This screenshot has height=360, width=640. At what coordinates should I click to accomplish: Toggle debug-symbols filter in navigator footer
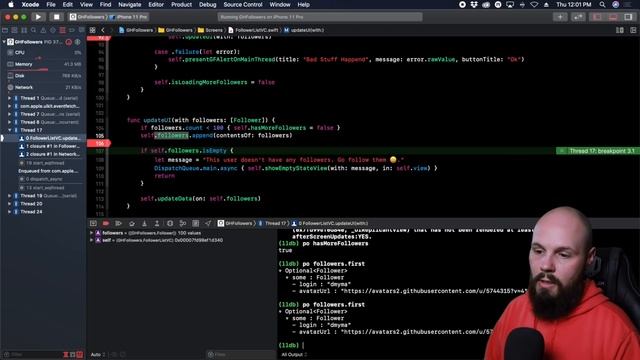tap(73, 355)
